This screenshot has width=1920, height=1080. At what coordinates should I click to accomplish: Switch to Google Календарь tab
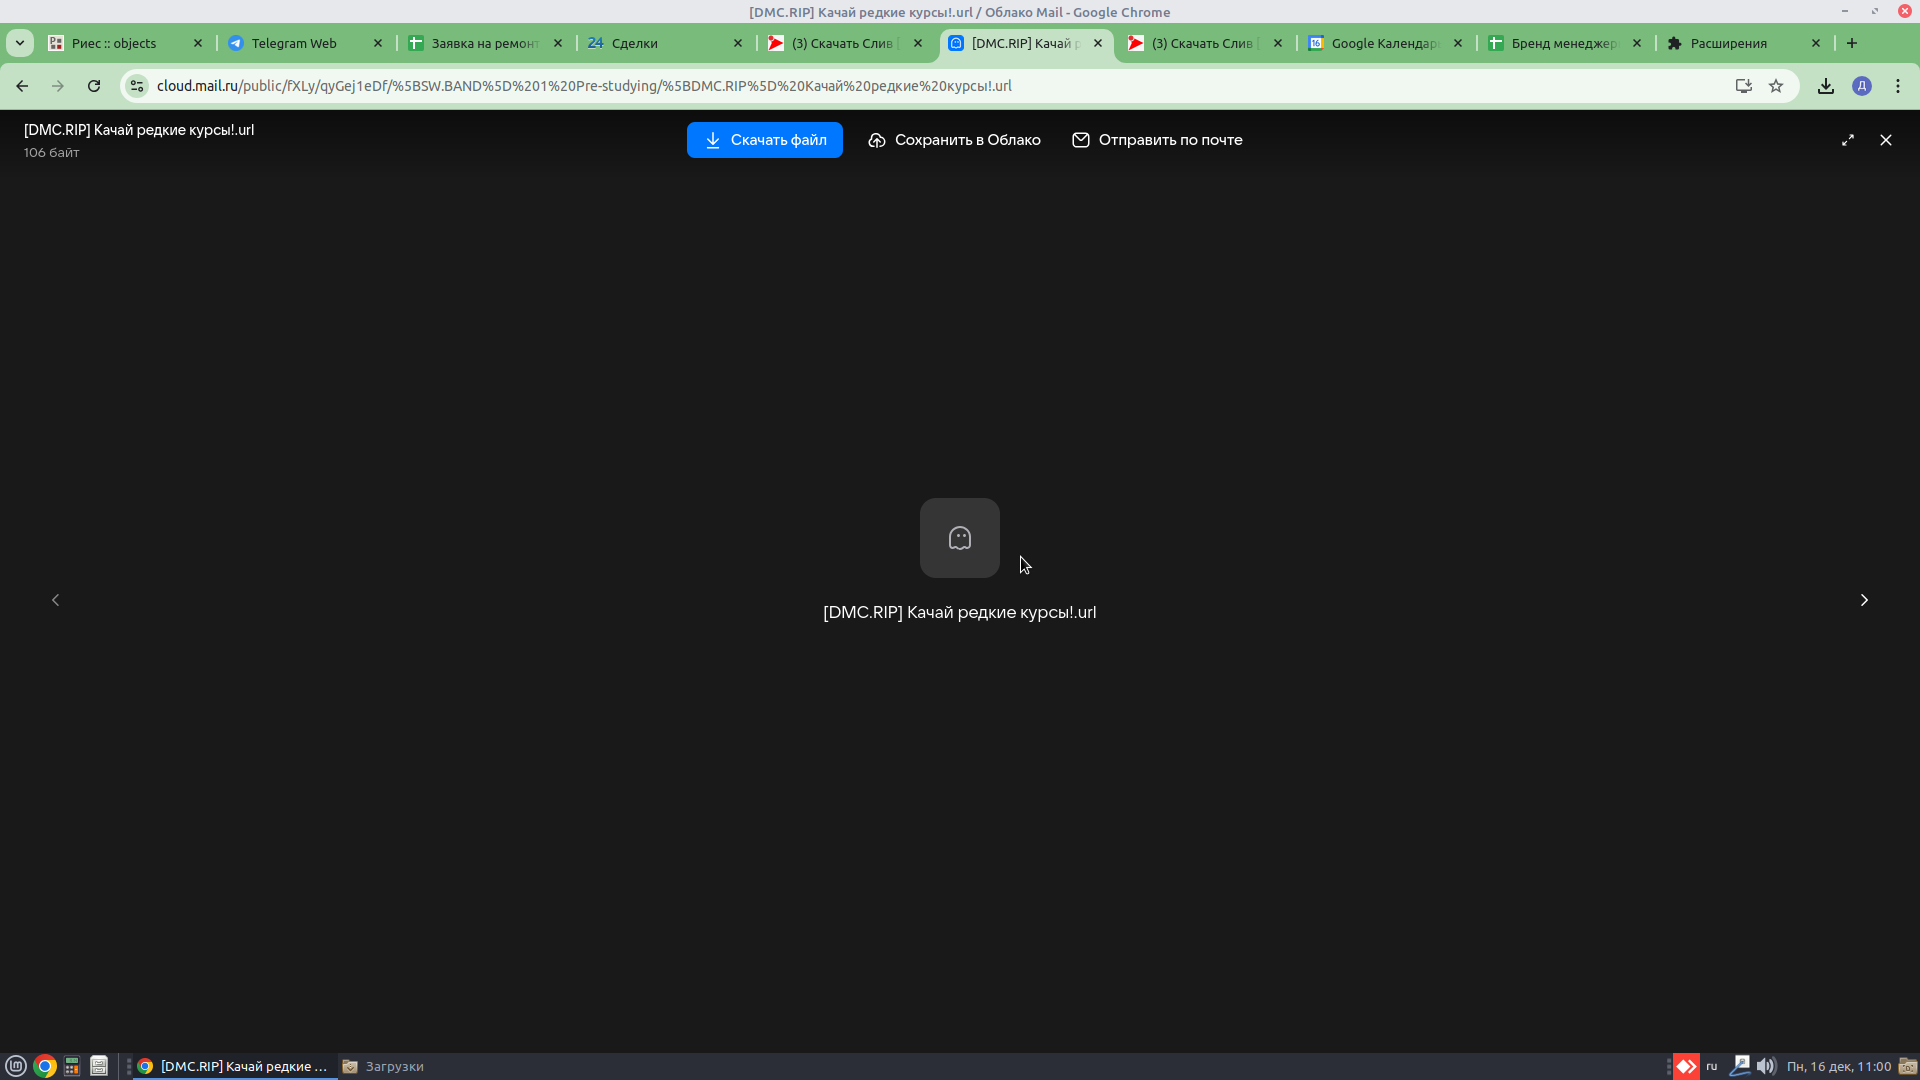[1384, 43]
